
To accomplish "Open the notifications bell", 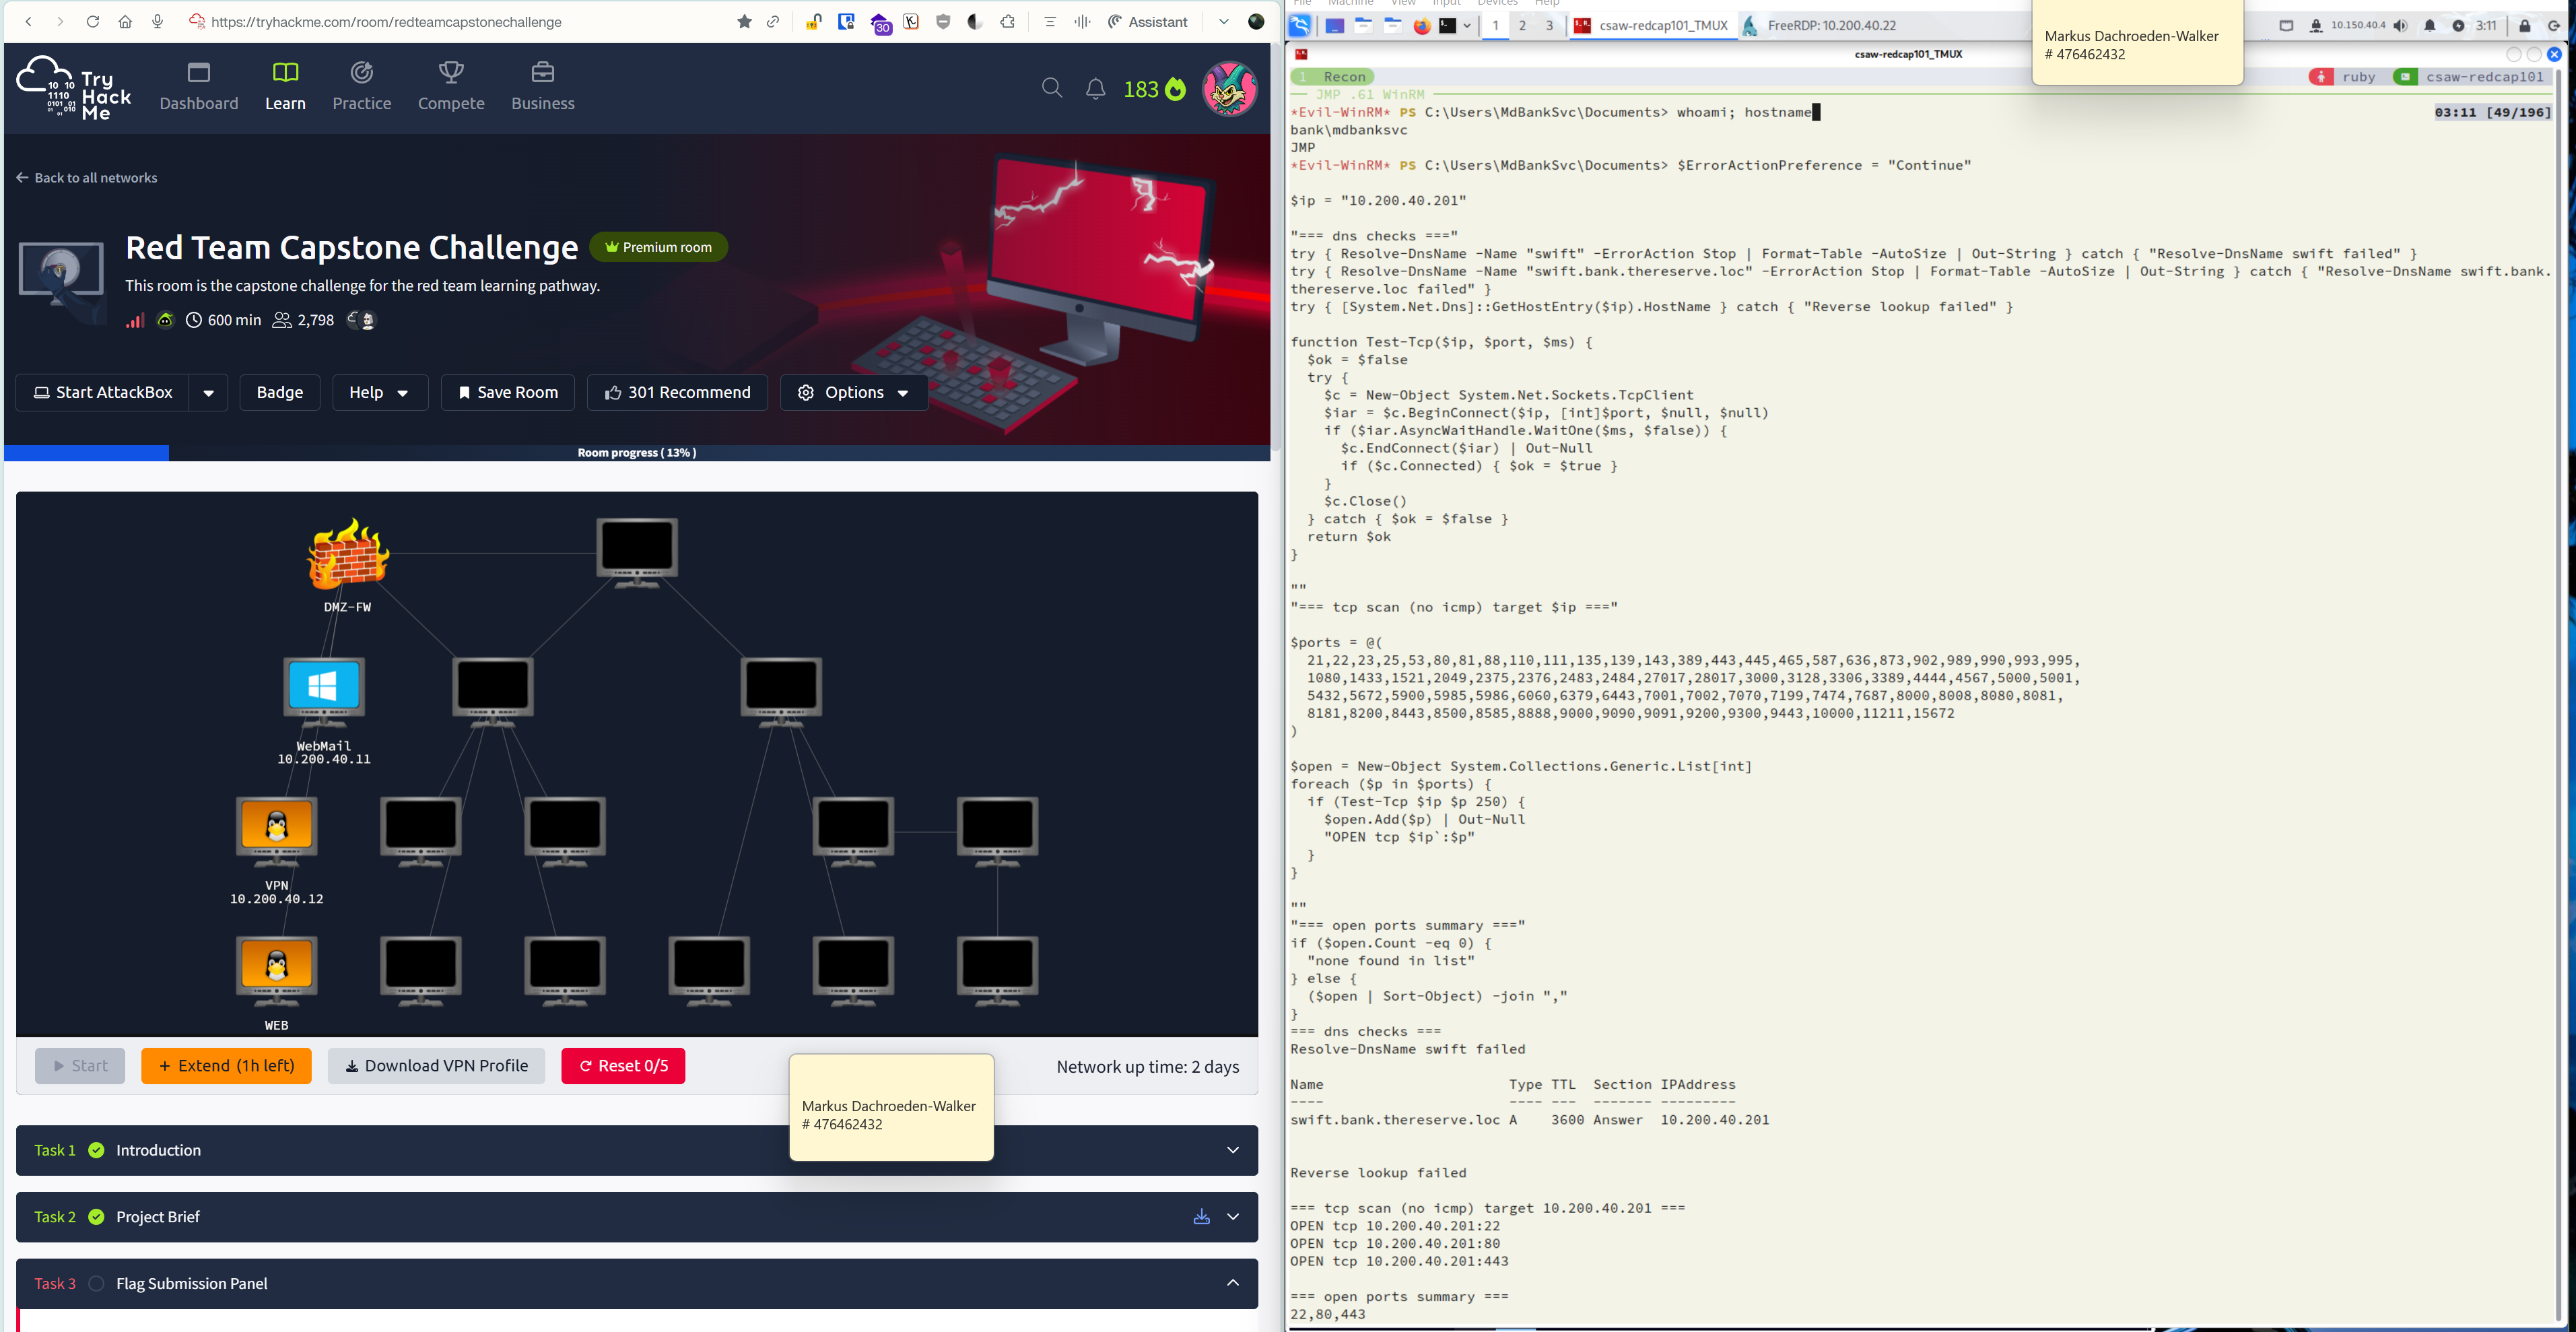I will (x=1095, y=89).
